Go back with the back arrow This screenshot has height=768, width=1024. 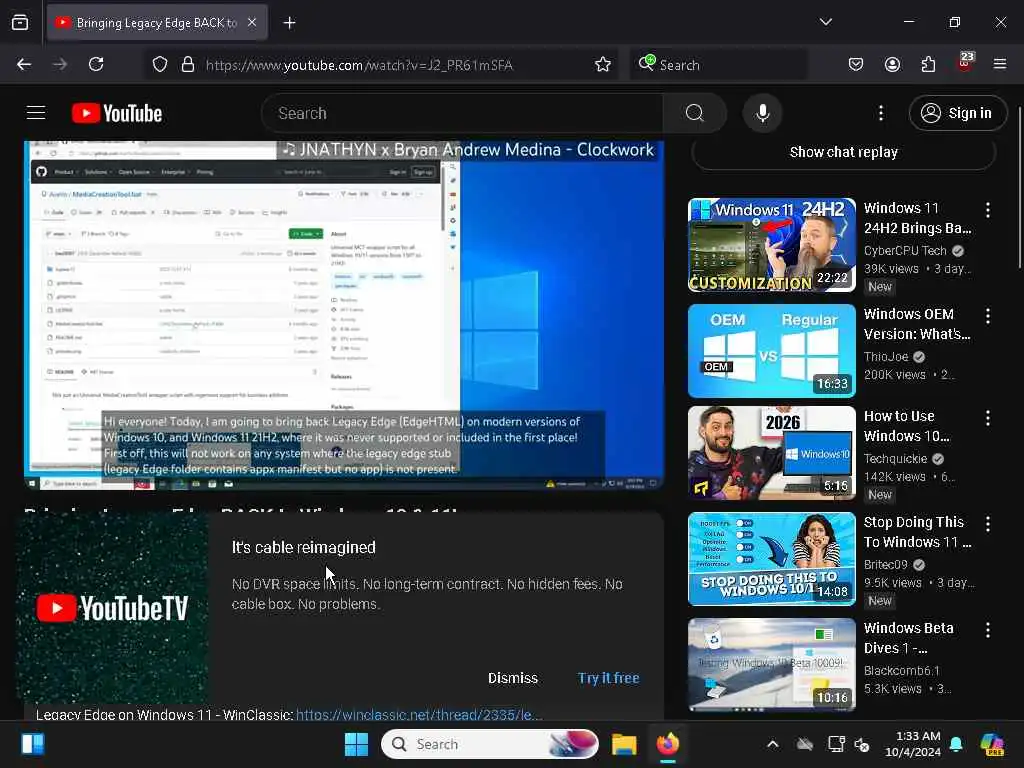coord(24,64)
